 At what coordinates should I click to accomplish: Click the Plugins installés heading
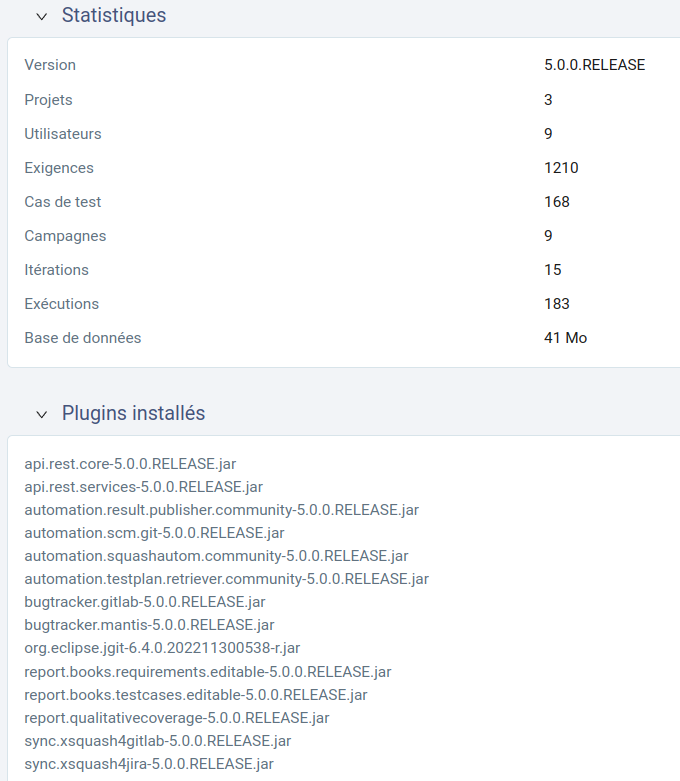click(133, 414)
